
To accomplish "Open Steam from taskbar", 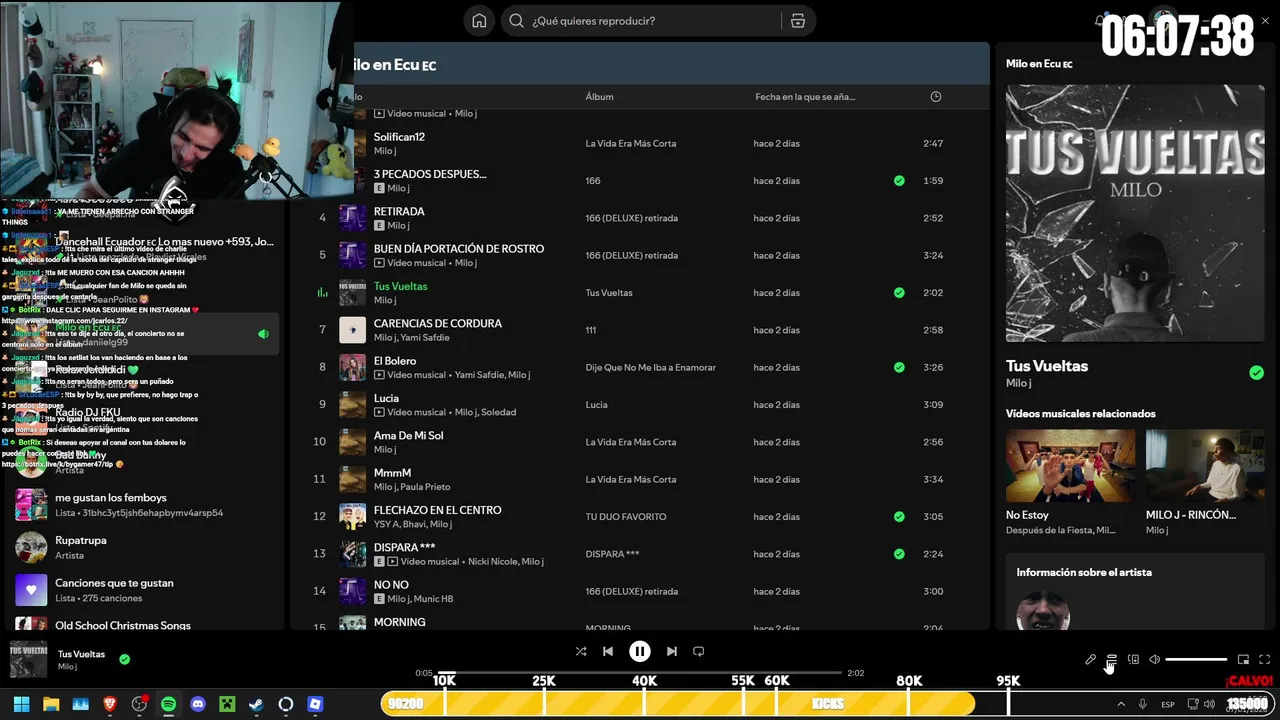I will (x=256, y=704).
